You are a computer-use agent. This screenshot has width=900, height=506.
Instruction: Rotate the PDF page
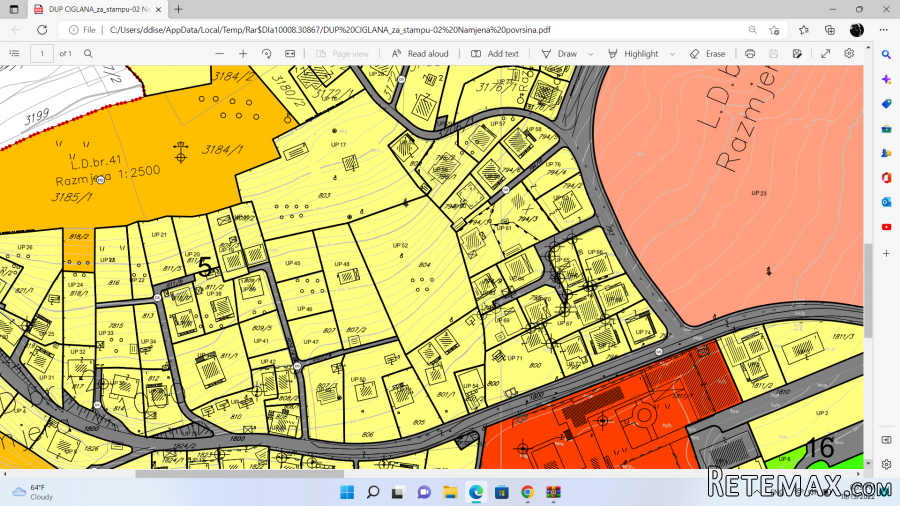coord(266,53)
